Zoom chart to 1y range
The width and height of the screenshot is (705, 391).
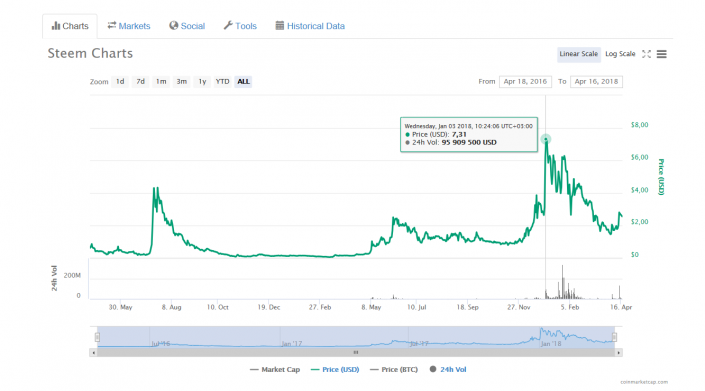pyautogui.click(x=202, y=81)
